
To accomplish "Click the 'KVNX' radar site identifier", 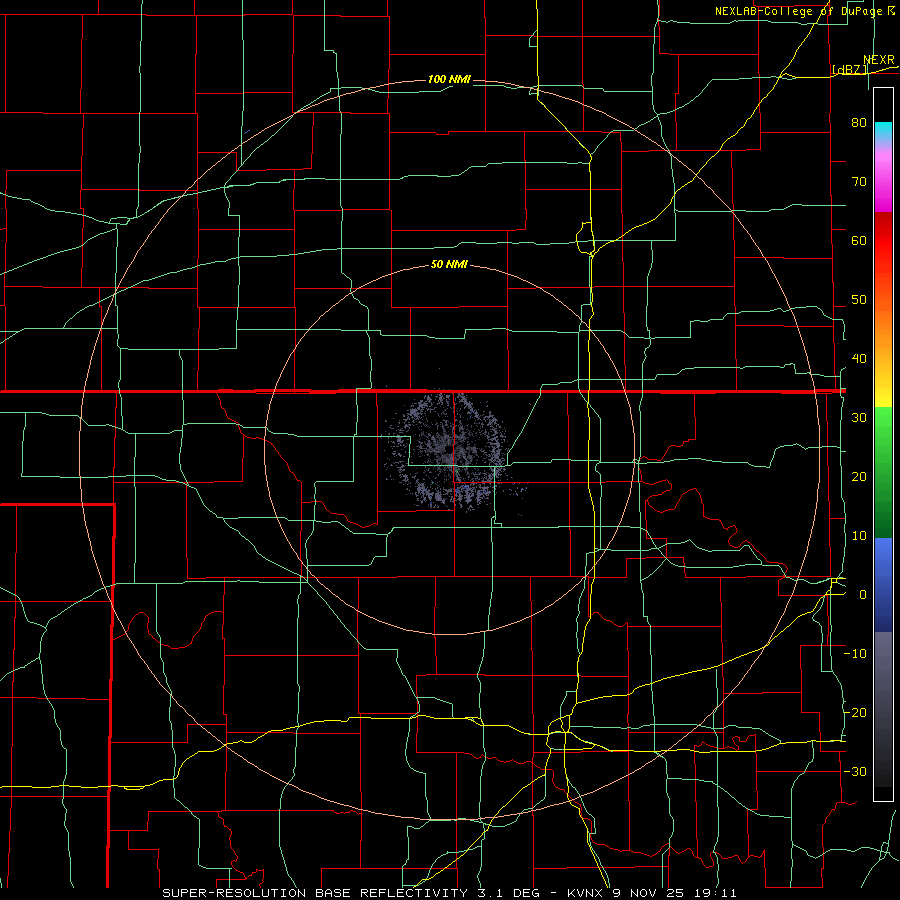I will coord(587,893).
